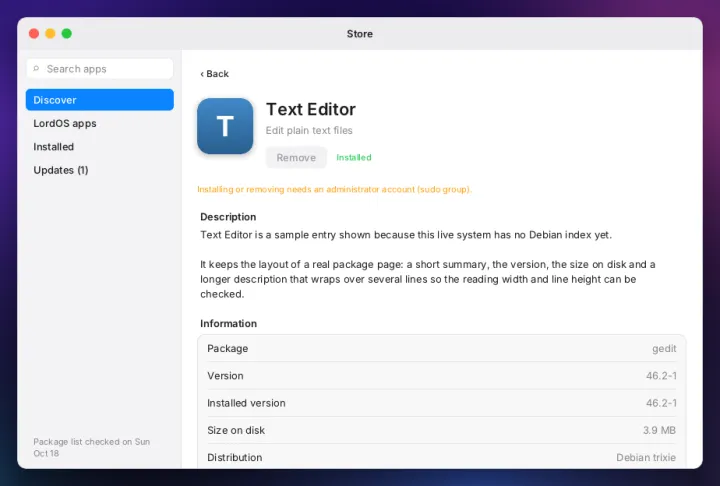Screen dimensions: 720x486
Task: Open Updates (1) section
Action: [x=61, y=170]
